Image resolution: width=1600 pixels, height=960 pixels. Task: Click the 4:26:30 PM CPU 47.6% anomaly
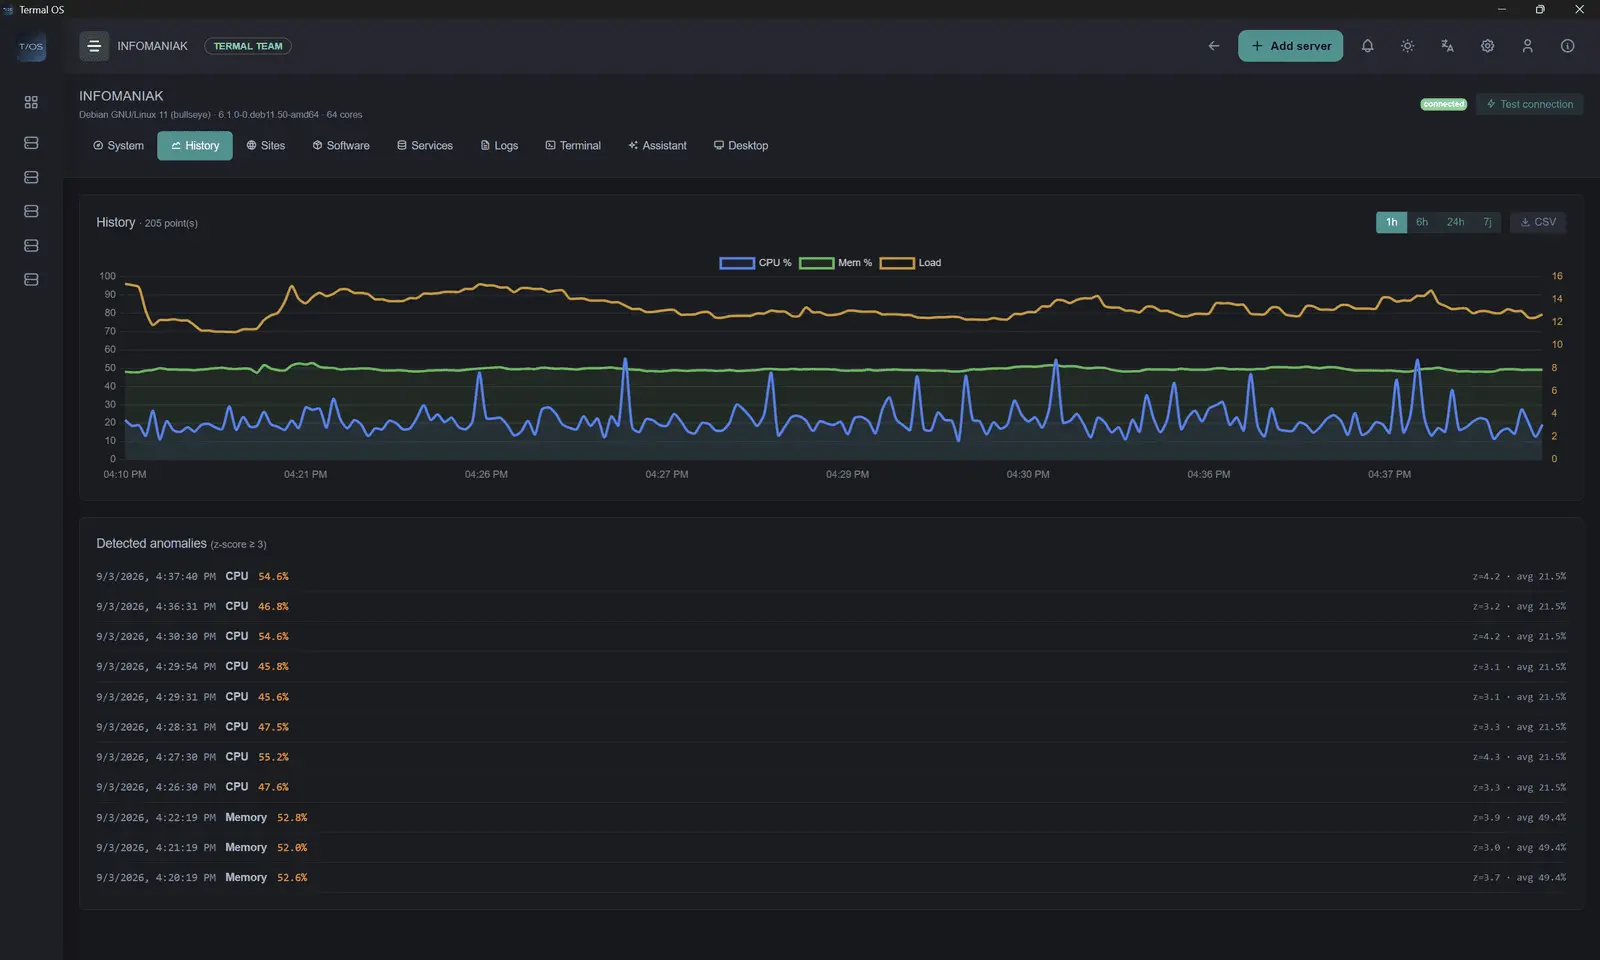click(831, 787)
